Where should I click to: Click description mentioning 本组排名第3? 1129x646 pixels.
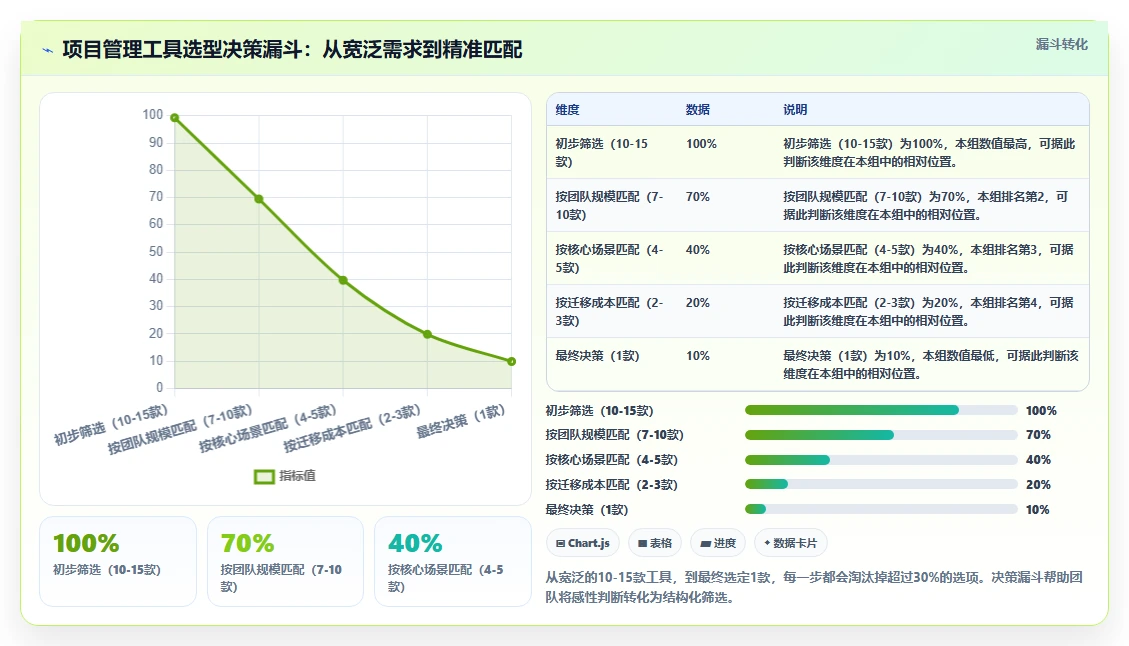point(929,259)
